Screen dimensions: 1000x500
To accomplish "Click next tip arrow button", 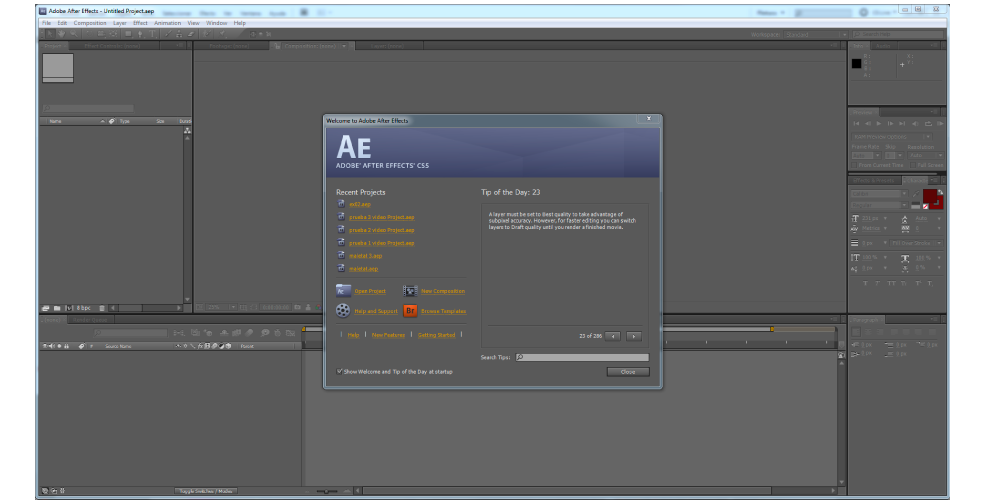I will 633,336.
